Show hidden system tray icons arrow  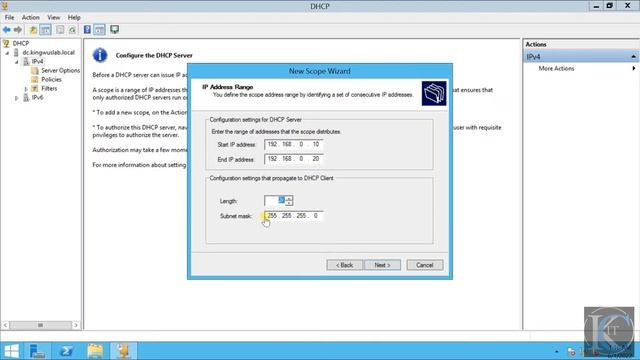pyautogui.click(x=556, y=351)
